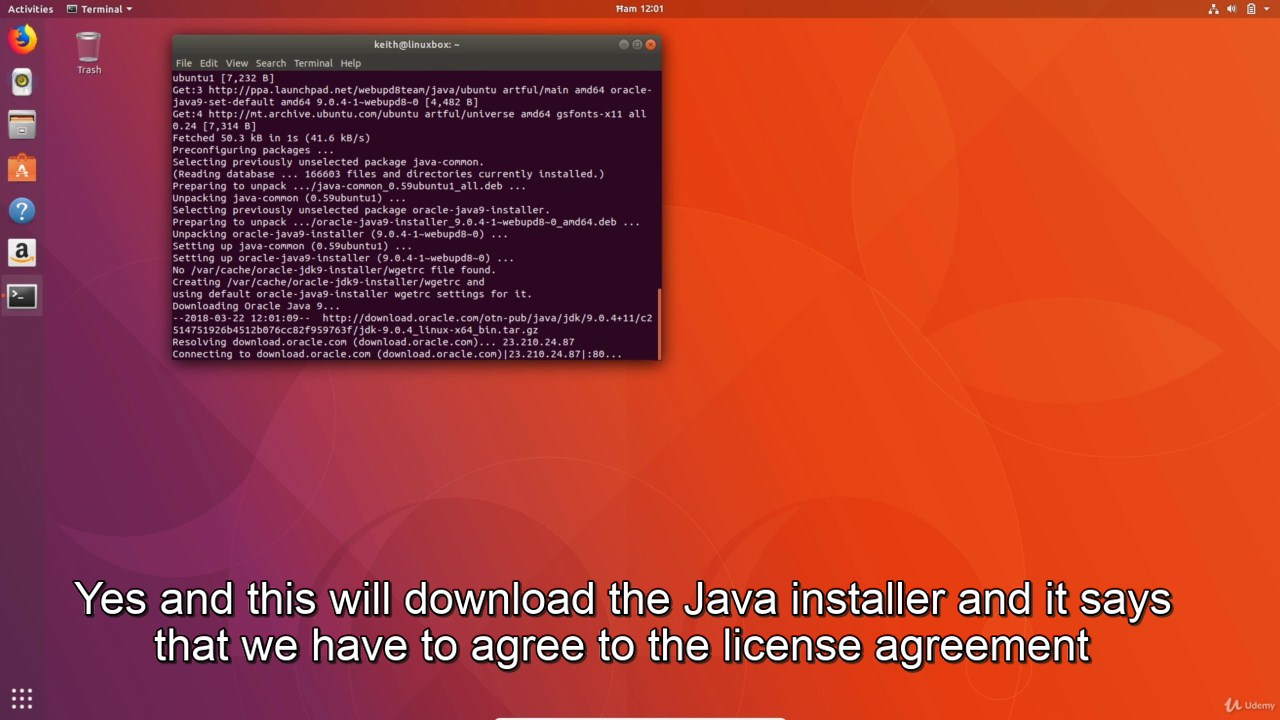Click 'Resolving download.oracle.com' line
Image resolution: width=1280 pixels, height=720 pixels.
[373, 342]
